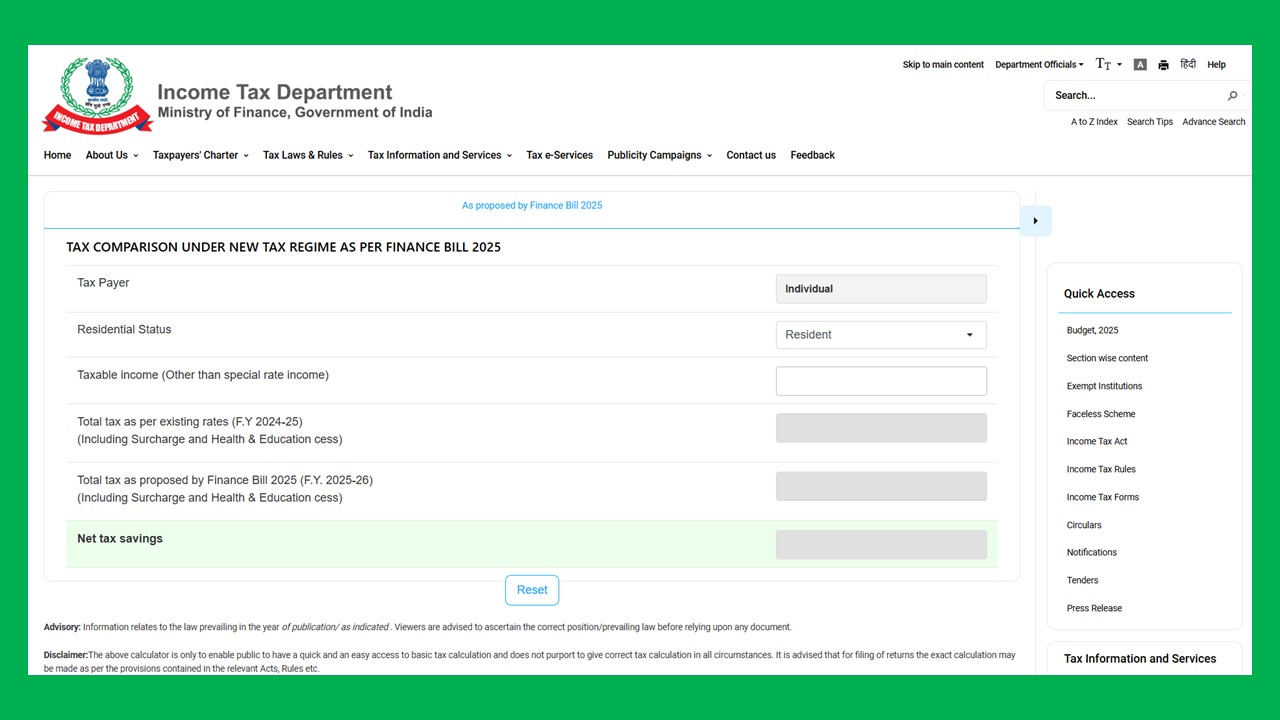Select the 'As proposed by Finance Bill 2025' tab
The height and width of the screenshot is (720, 1280).
(x=532, y=205)
